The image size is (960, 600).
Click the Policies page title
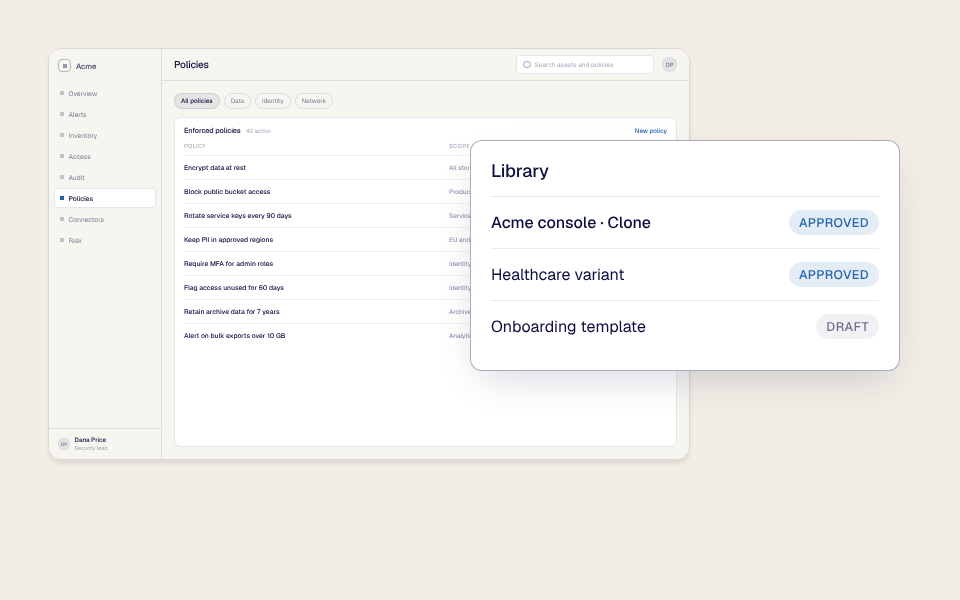tap(191, 65)
